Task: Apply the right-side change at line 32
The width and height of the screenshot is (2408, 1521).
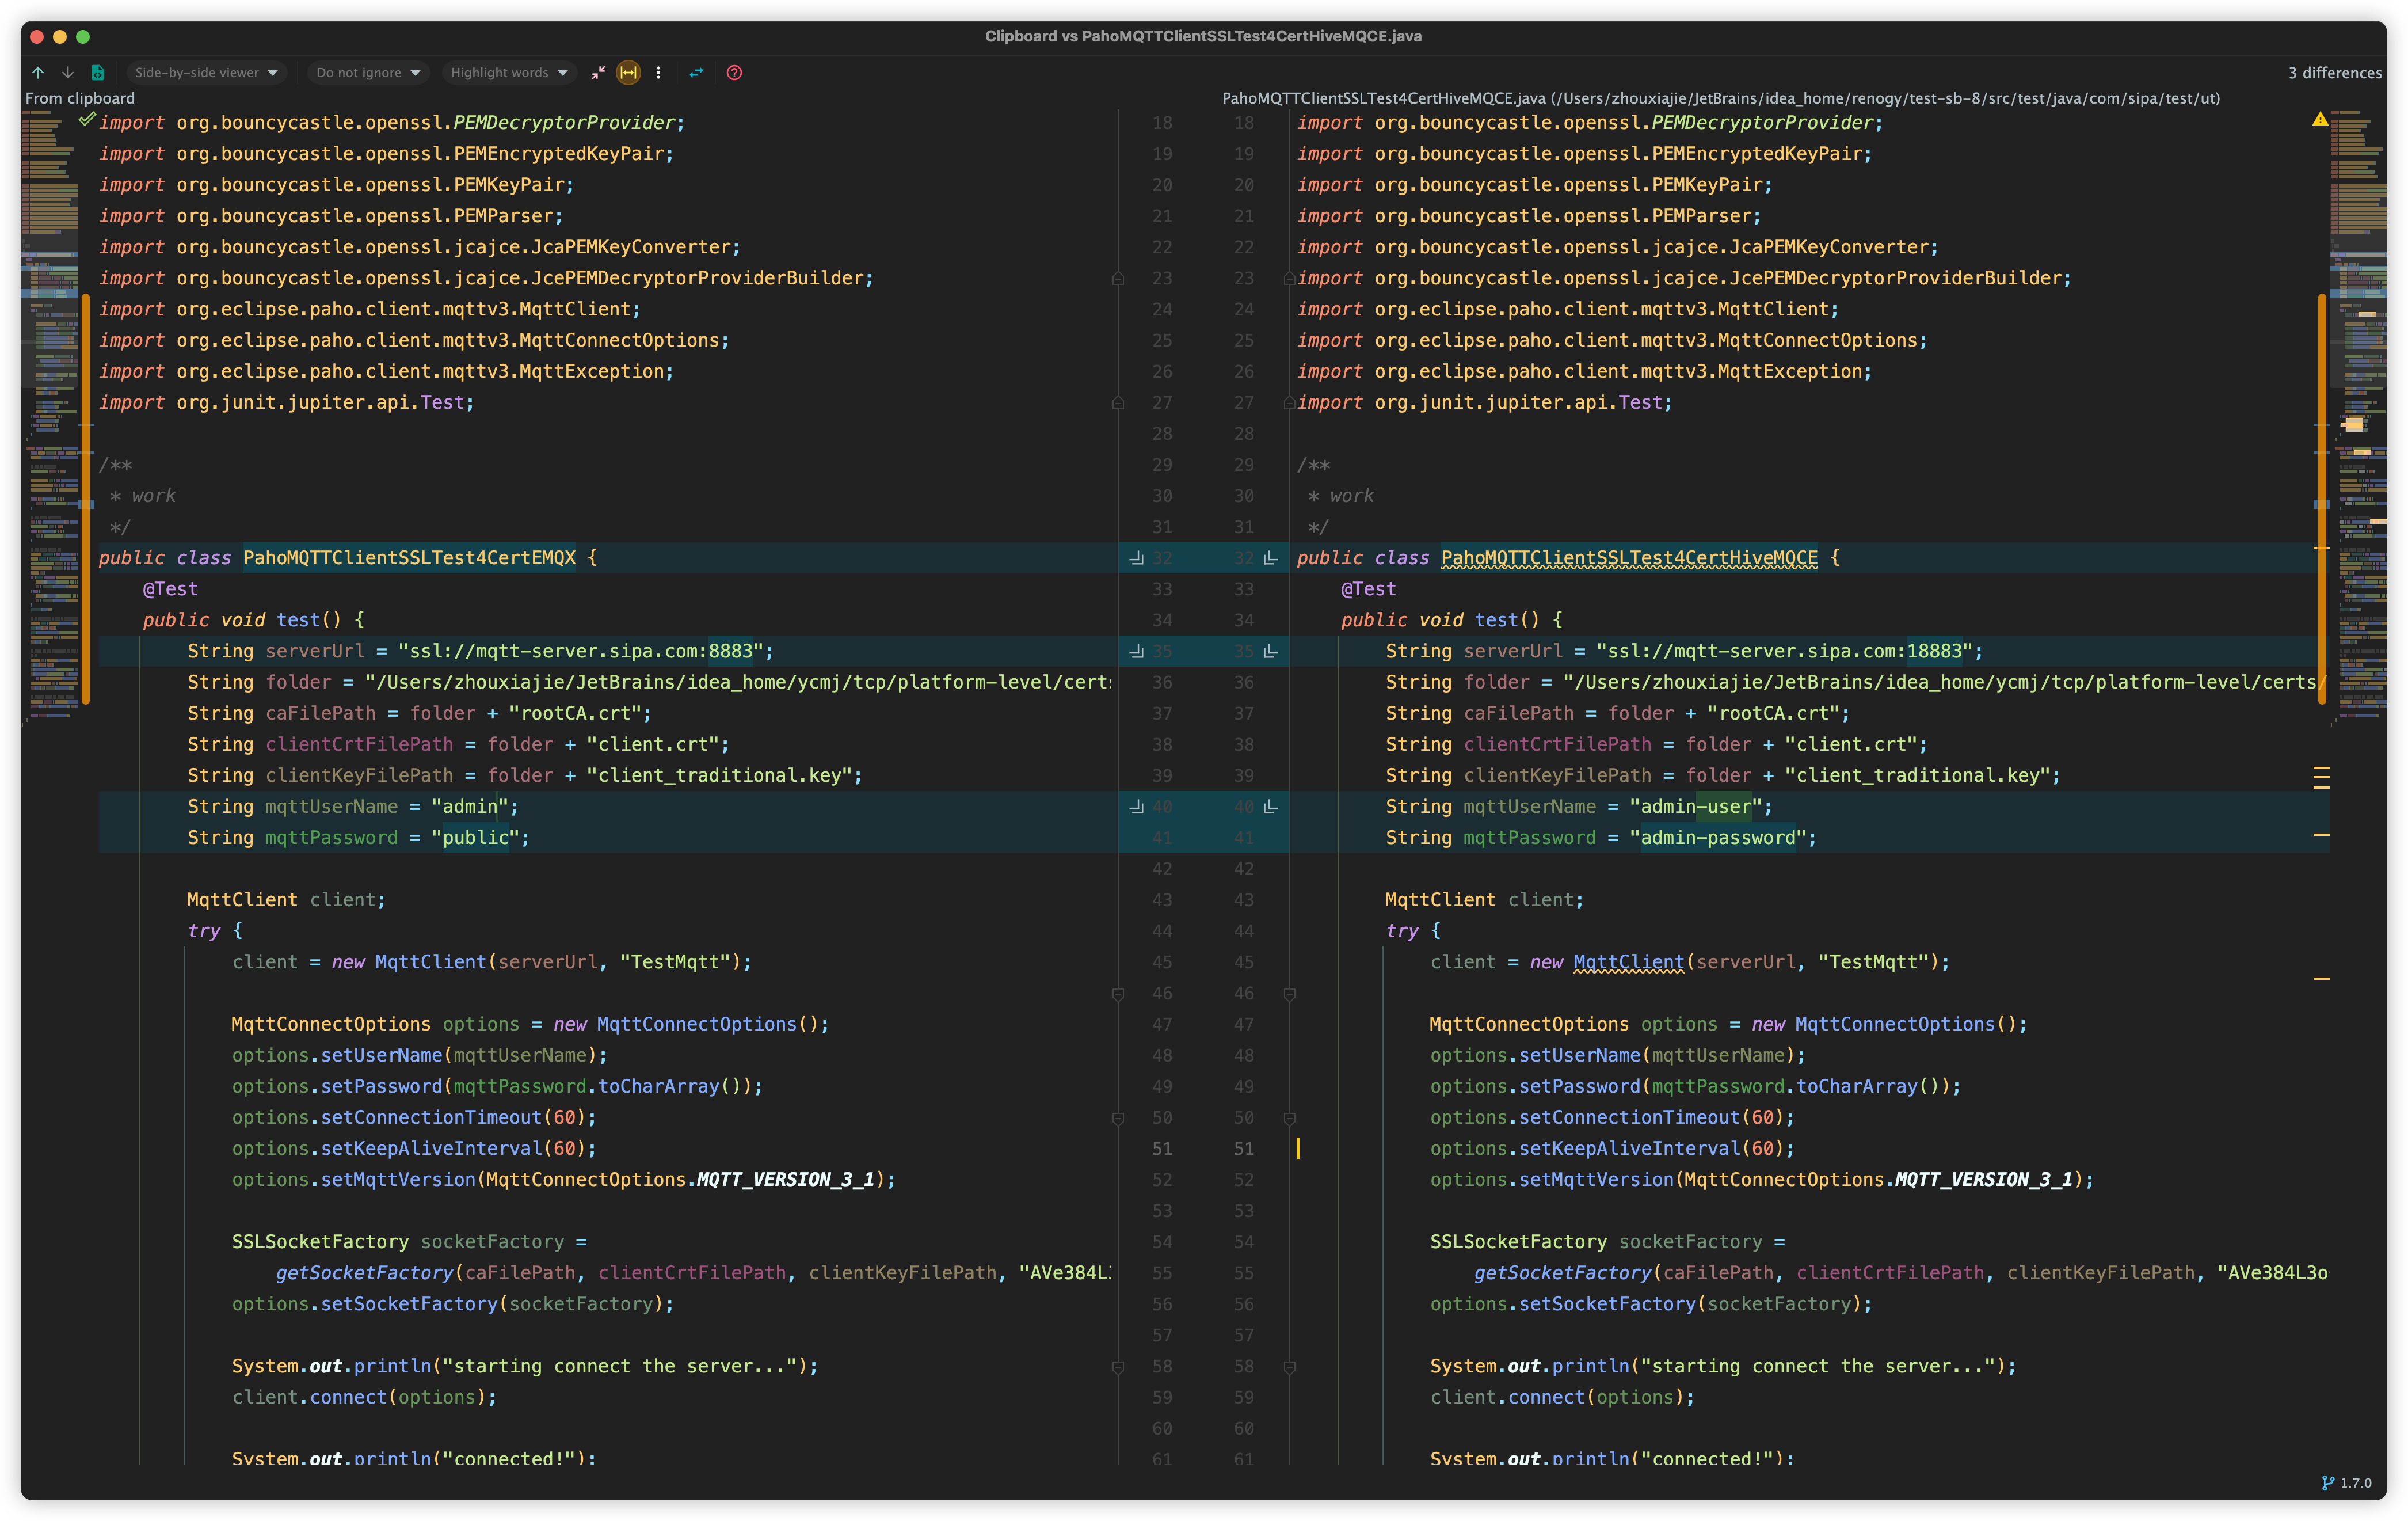Action: pos(1271,558)
